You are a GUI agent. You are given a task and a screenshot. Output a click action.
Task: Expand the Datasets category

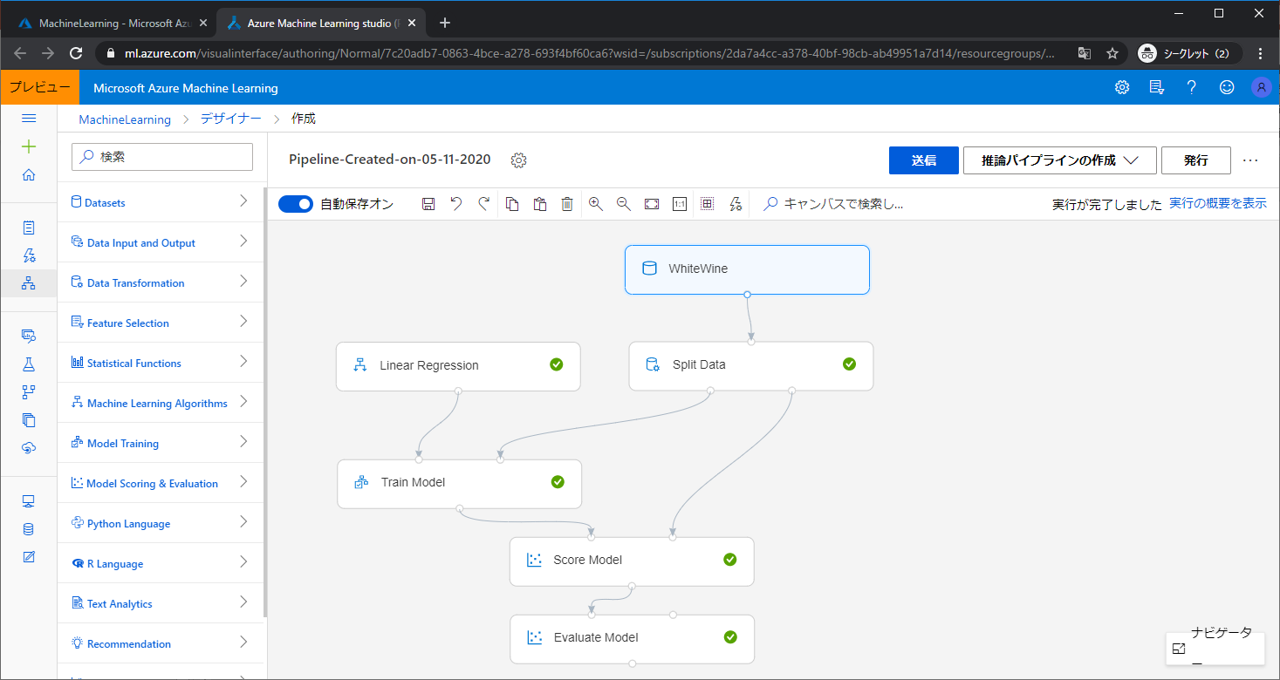point(161,202)
